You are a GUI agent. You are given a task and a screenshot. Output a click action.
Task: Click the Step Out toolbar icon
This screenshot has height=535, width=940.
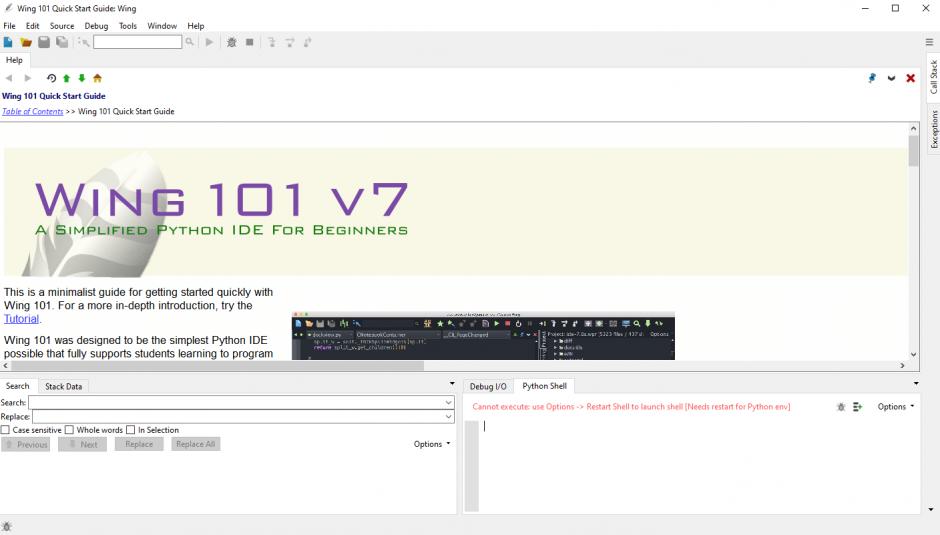point(308,42)
